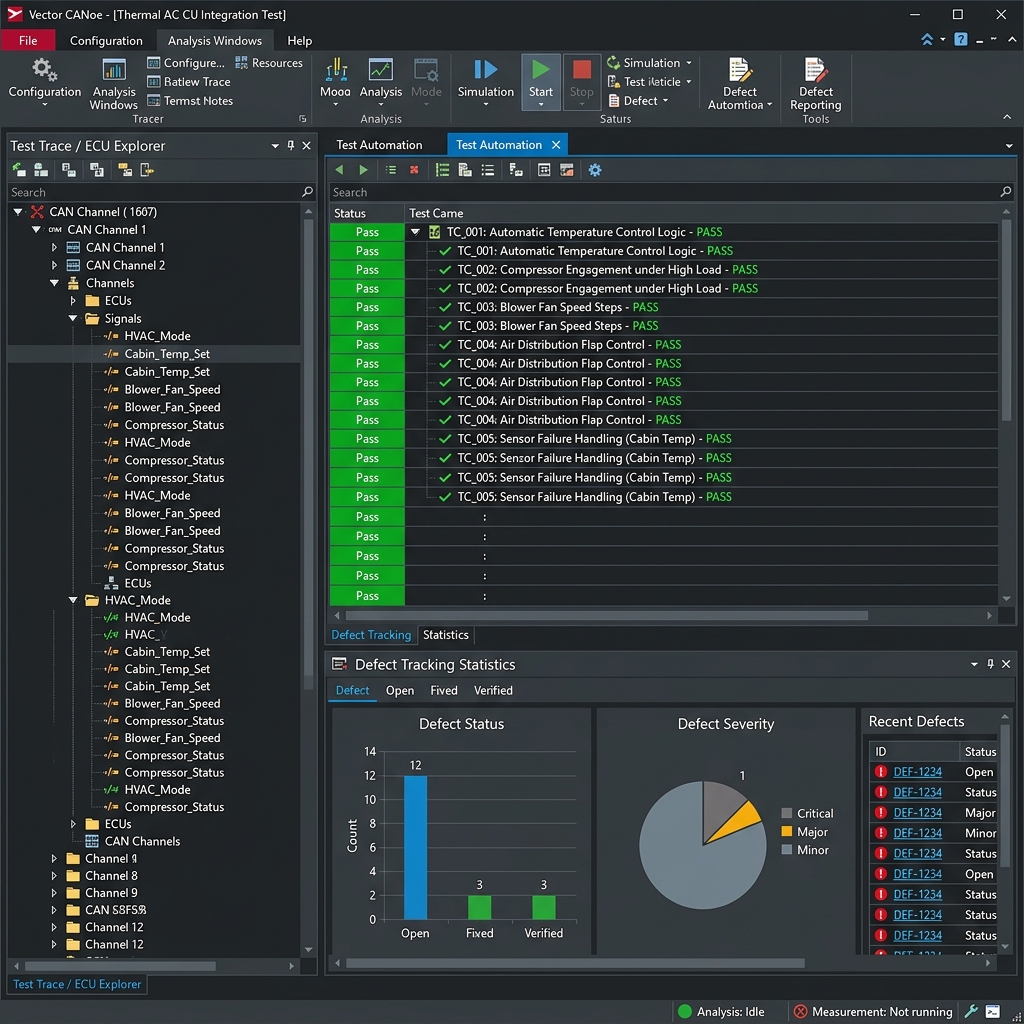Click the red Stop button
Image resolution: width=1024 pixels, height=1024 pixels.
(x=581, y=81)
